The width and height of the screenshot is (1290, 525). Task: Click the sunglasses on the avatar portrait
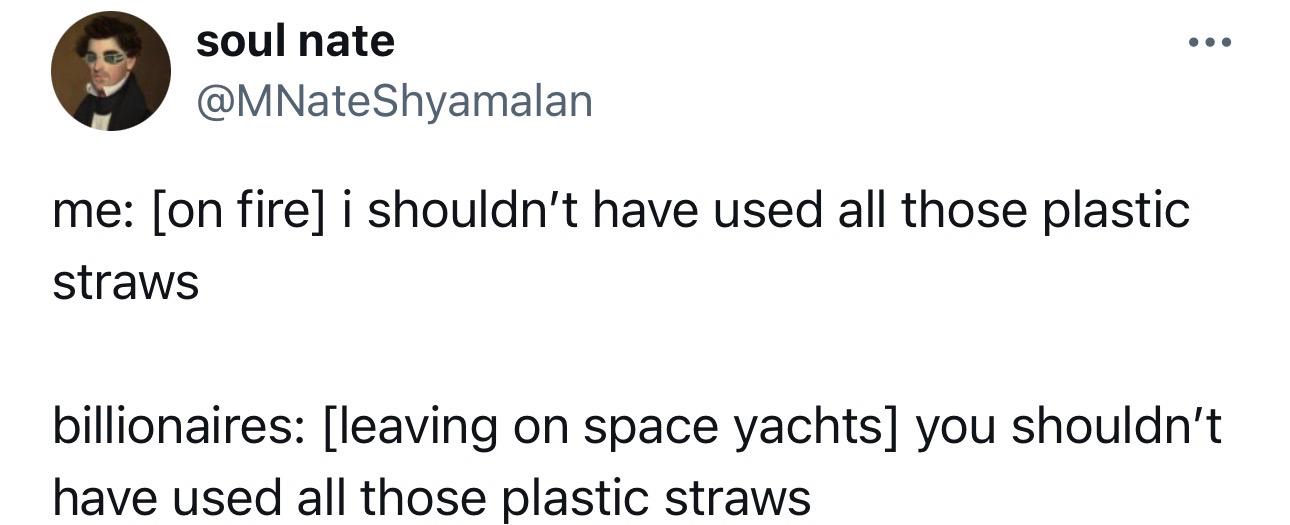click(x=108, y=56)
